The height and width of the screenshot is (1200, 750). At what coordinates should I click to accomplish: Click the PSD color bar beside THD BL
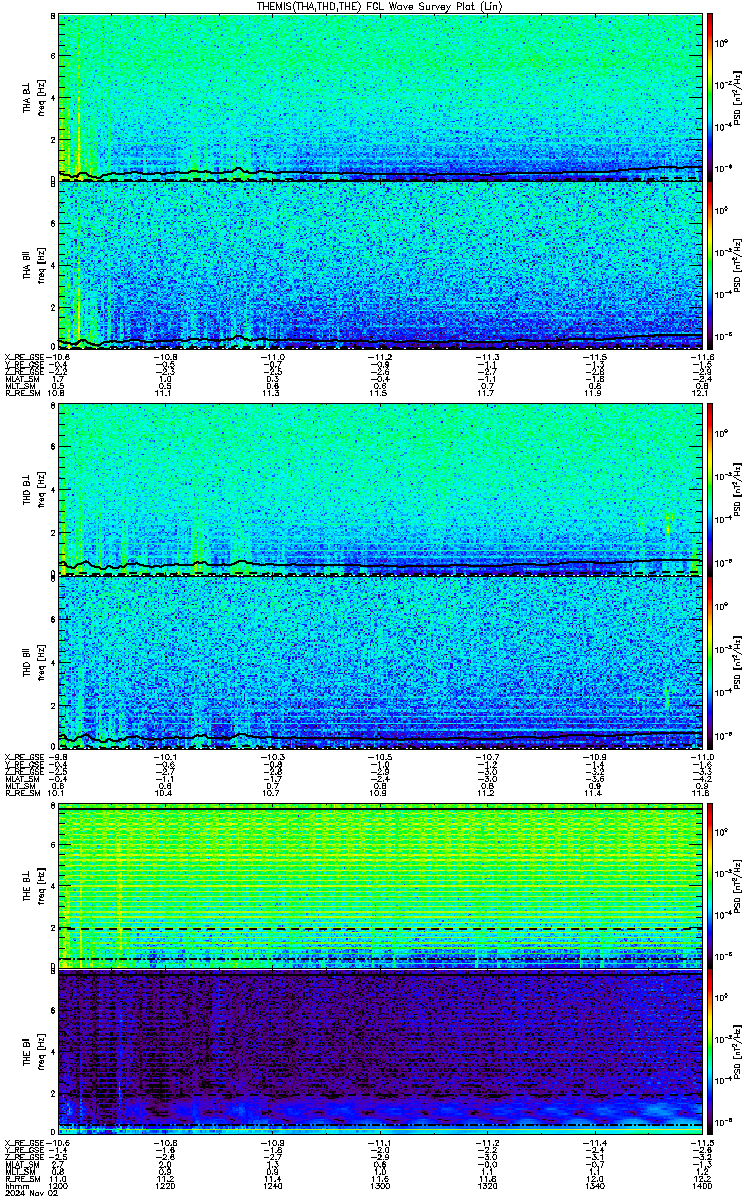tap(710, 490)
